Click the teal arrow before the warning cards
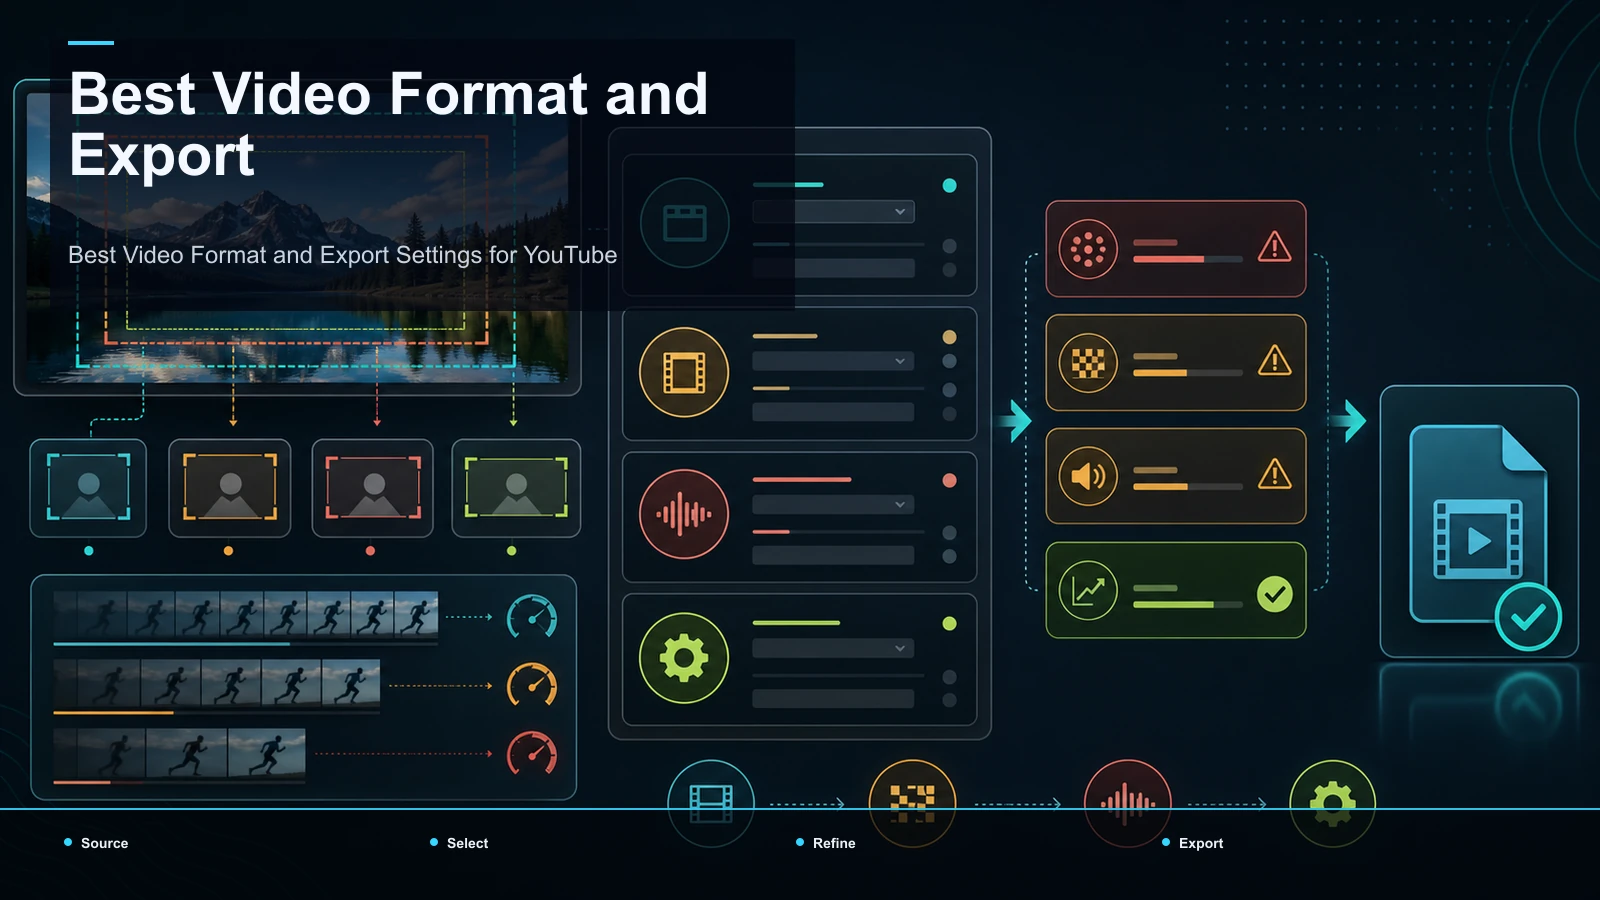Screen dimensions: 1600x900 tap(1018, 421)
